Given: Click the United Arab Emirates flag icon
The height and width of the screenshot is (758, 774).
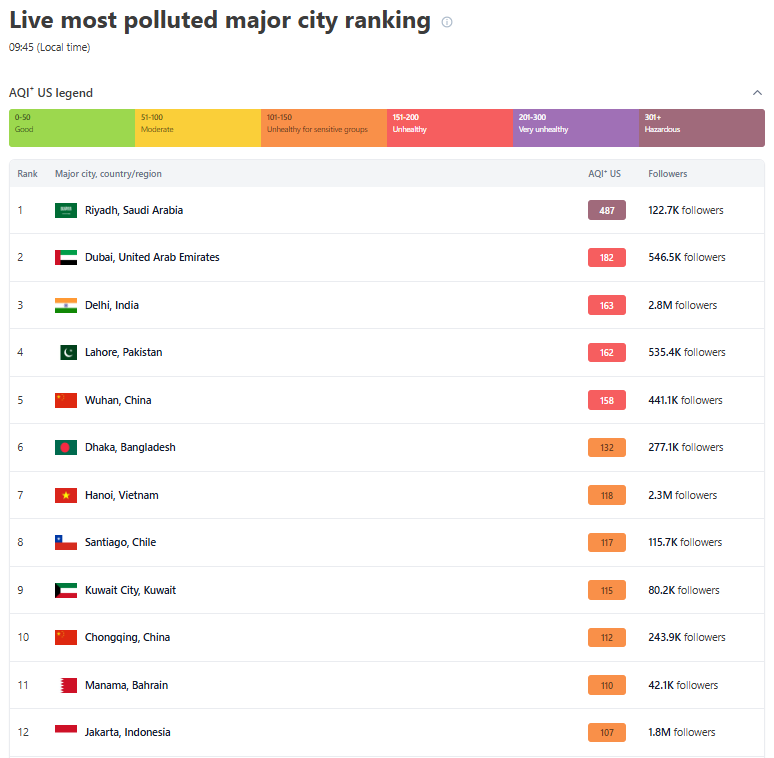Looking at the screenshot, I should point(66,257).
